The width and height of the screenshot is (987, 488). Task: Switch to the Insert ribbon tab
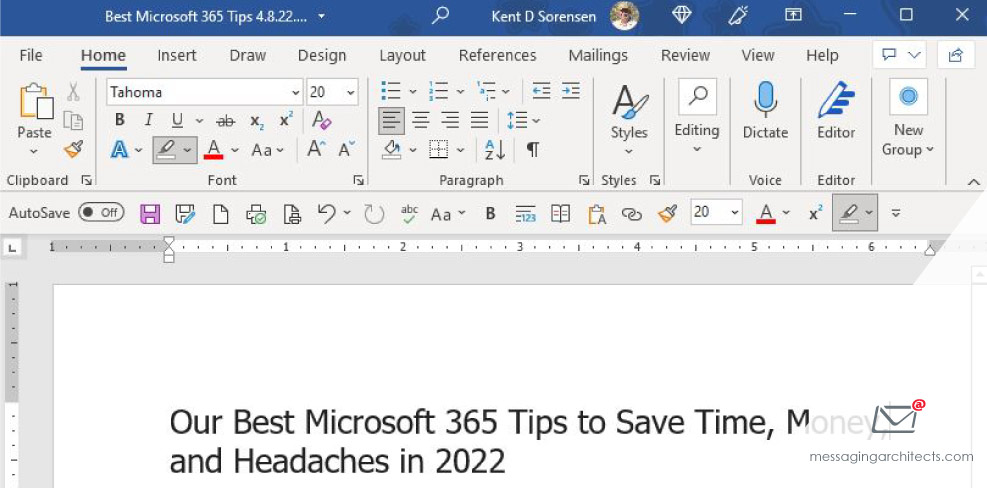click(176, 55)
